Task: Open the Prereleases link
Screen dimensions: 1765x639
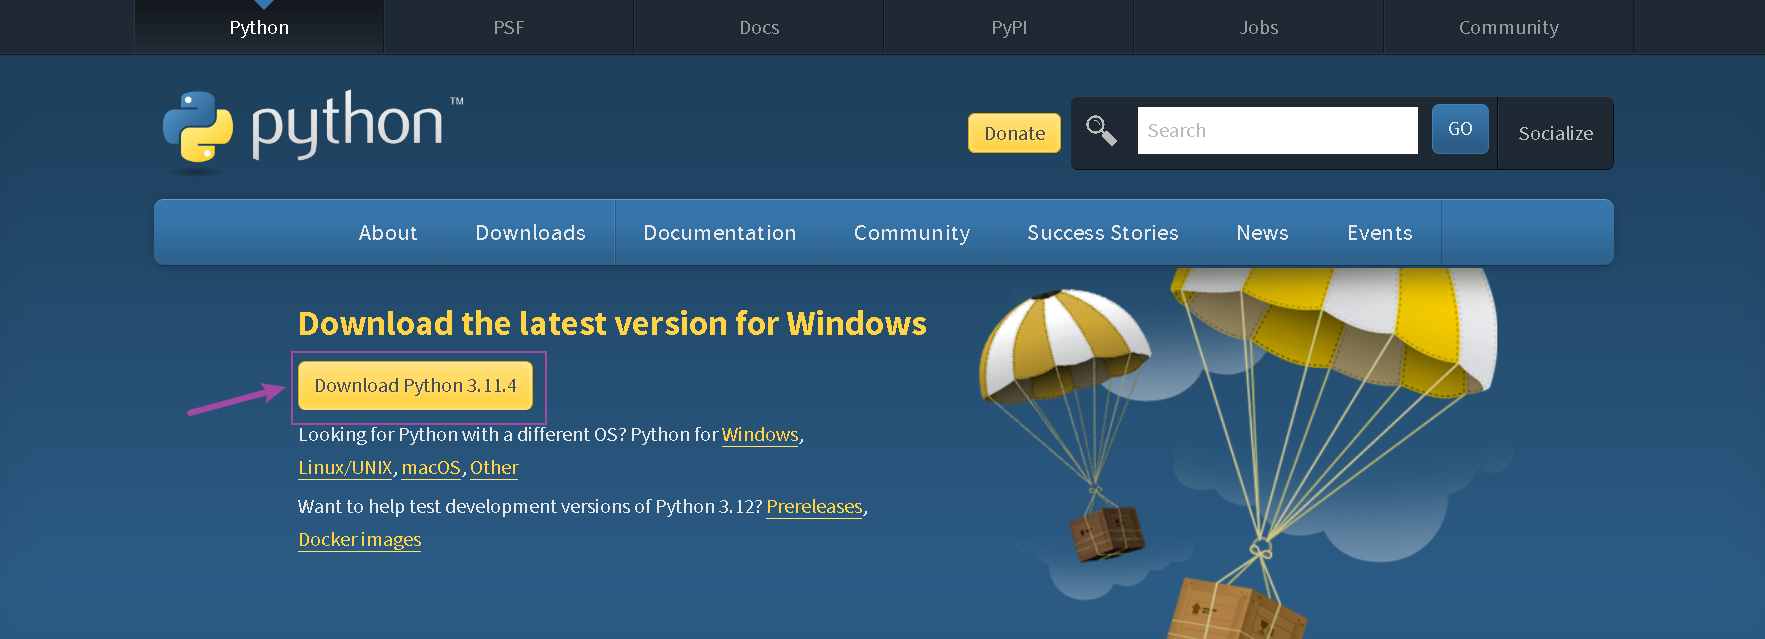Action: 814,507
